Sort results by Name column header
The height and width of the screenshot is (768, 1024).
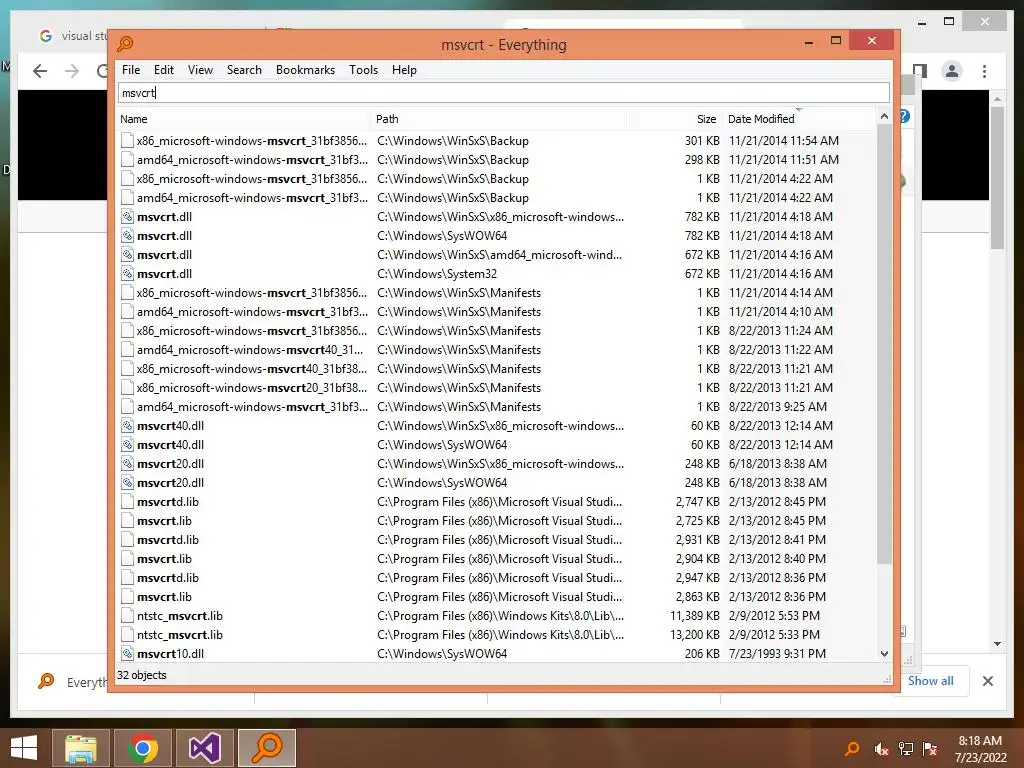click(244, 119)
